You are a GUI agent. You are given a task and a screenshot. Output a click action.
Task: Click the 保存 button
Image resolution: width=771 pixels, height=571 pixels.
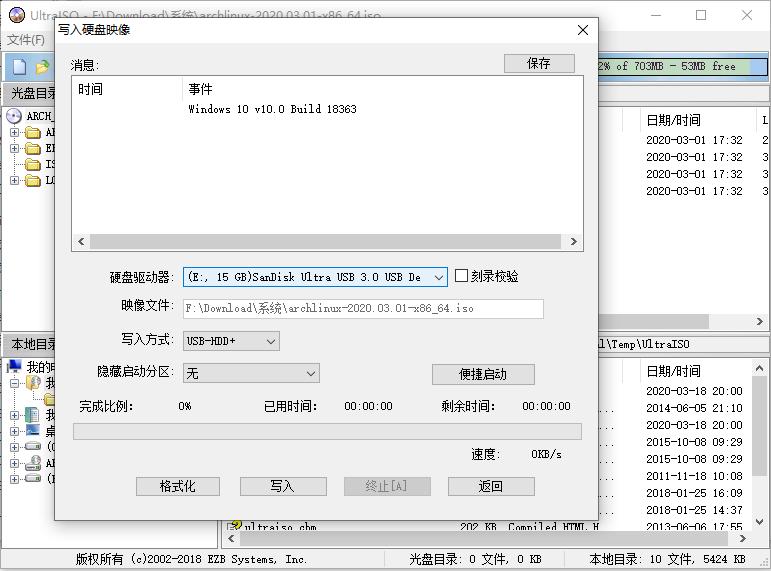pyautogui.click(x=539, y=63)
